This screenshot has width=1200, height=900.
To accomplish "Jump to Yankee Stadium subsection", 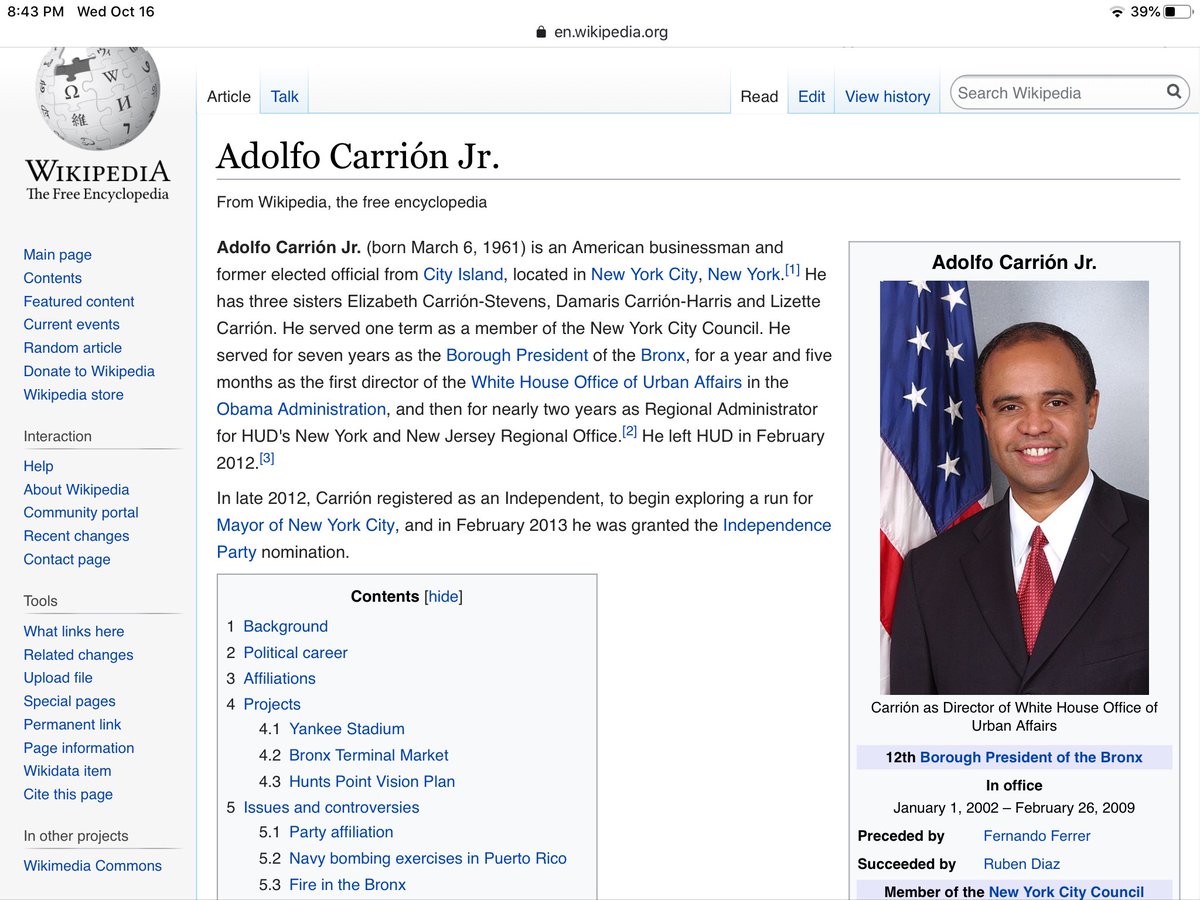I will [346, 729].
